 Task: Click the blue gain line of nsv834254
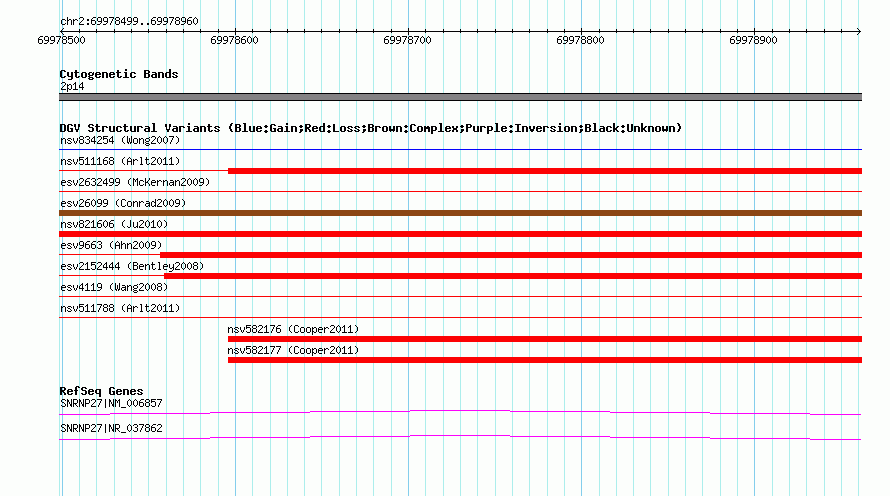[x=460, y=150]
